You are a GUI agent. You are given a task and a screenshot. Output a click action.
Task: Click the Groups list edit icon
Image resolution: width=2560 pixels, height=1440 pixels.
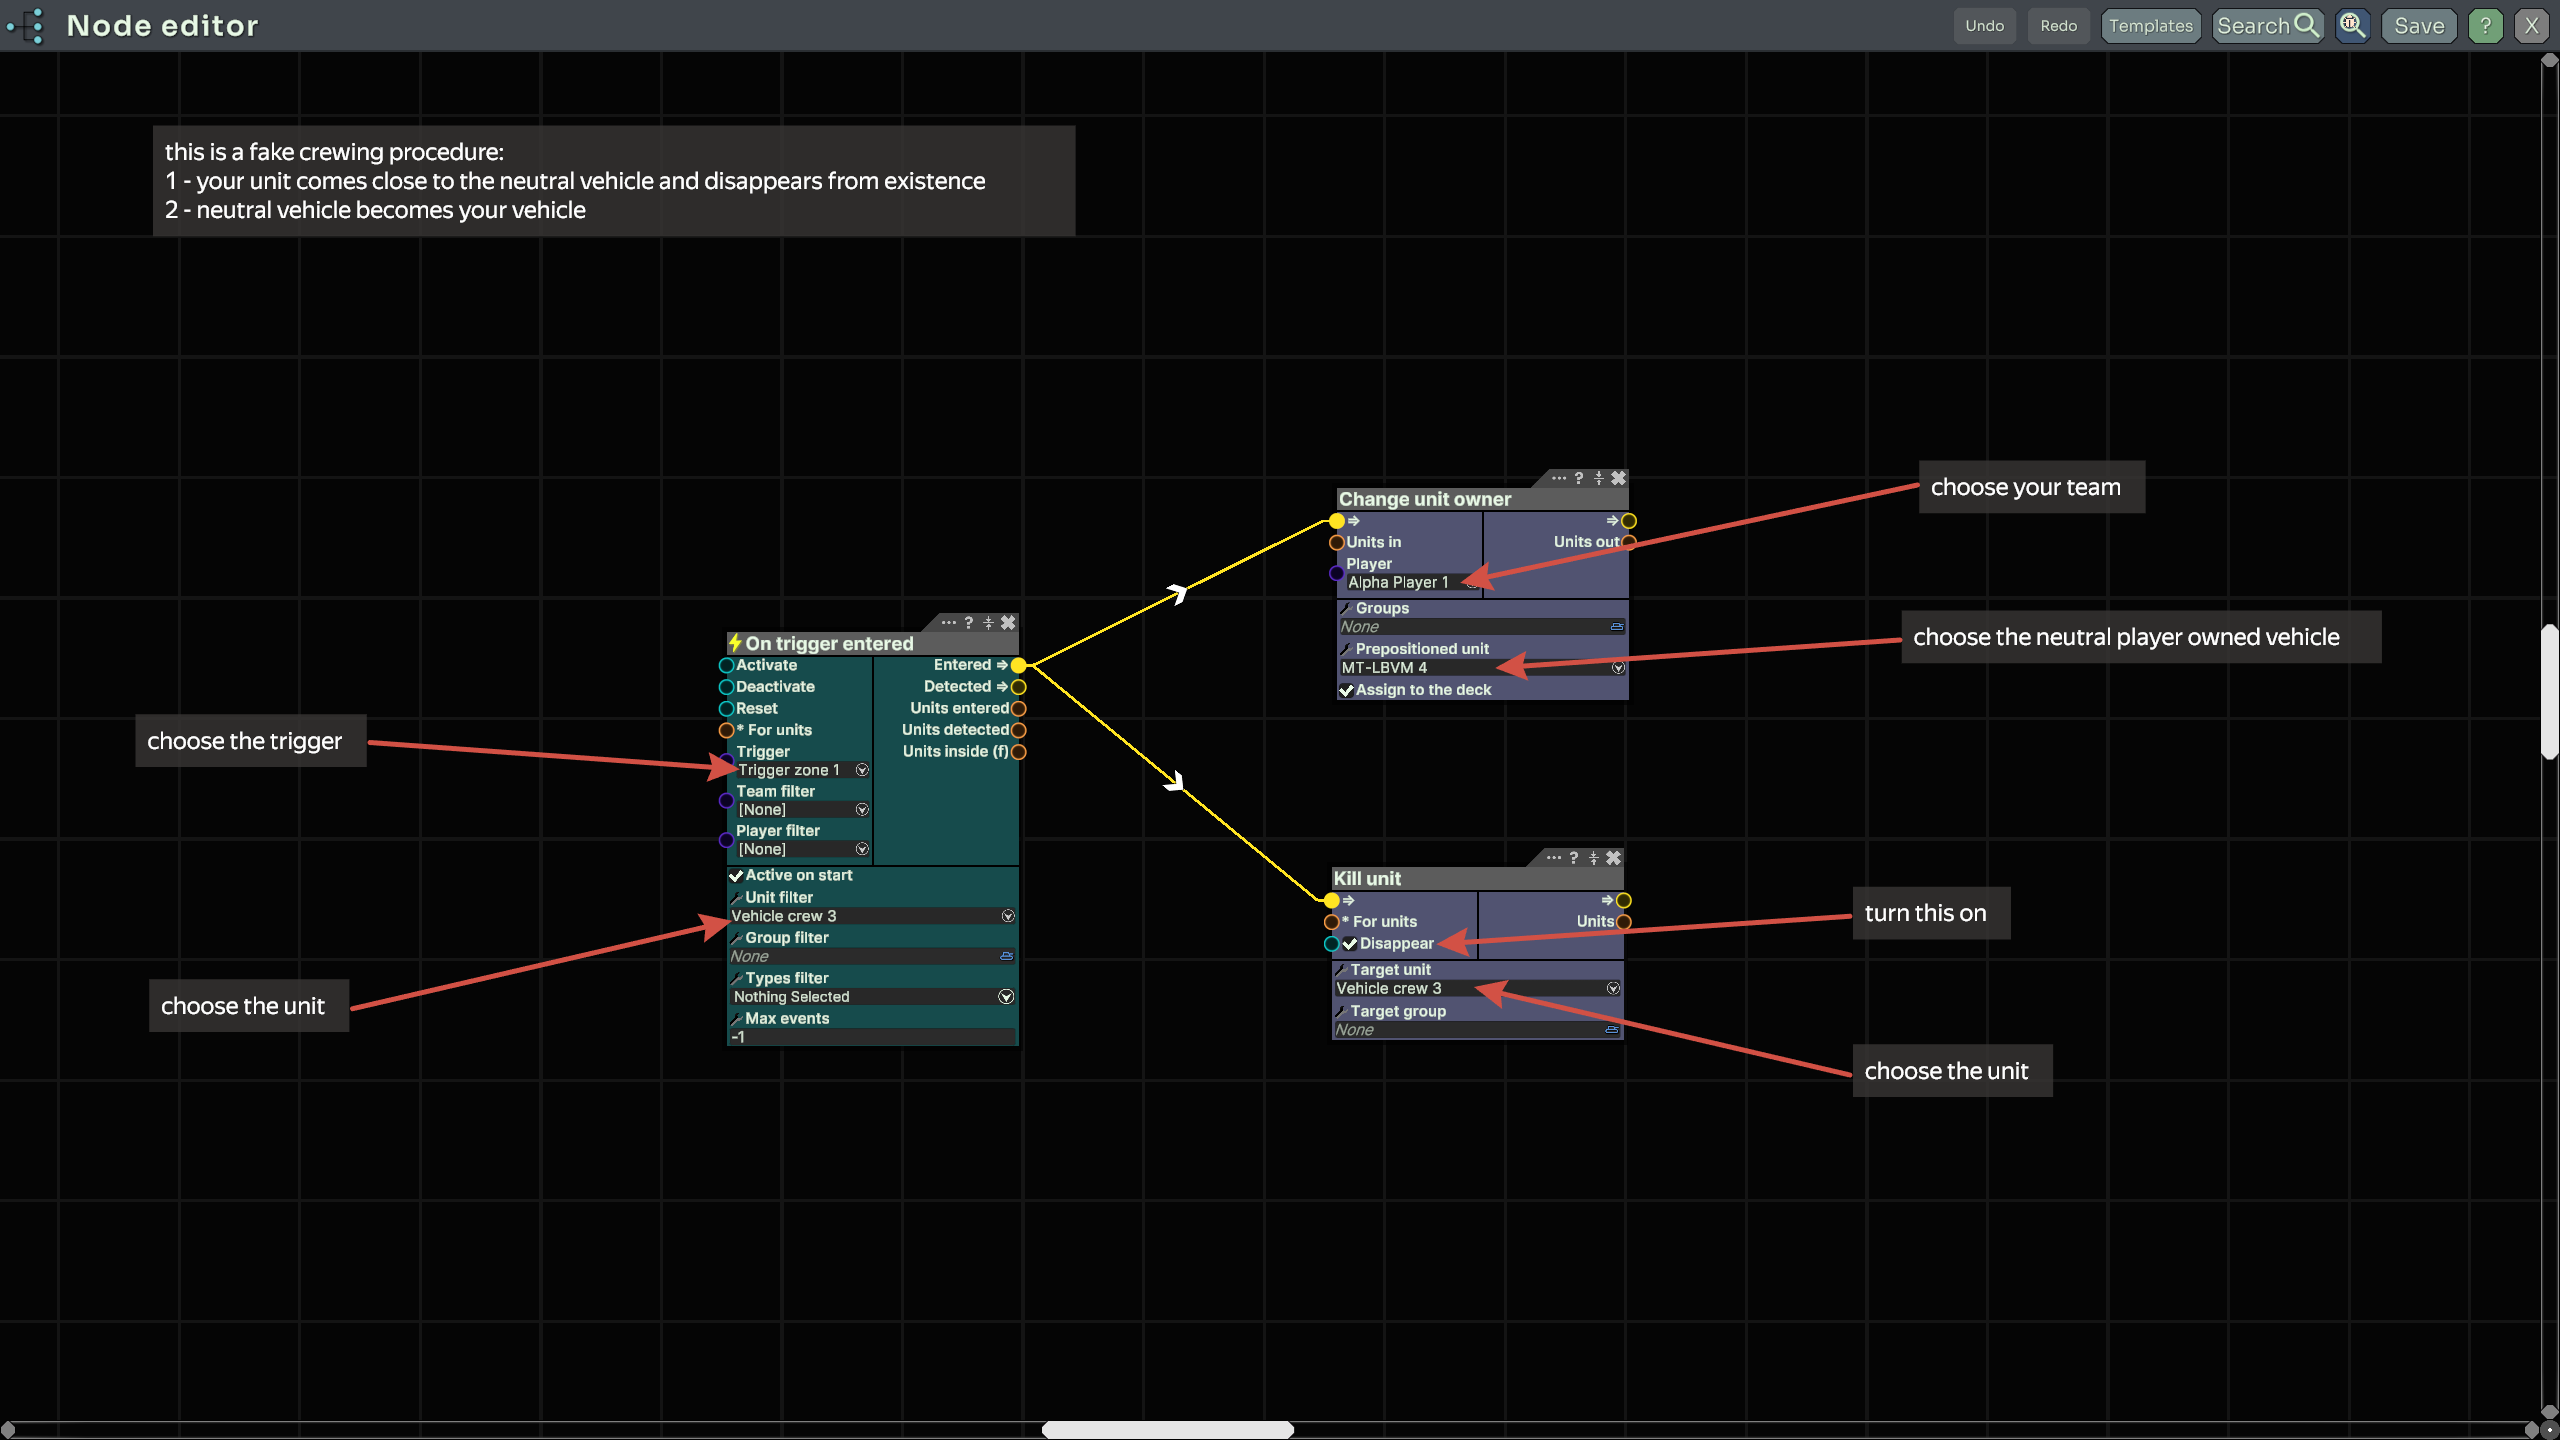pyautogui.click(x=1617, y=627)
